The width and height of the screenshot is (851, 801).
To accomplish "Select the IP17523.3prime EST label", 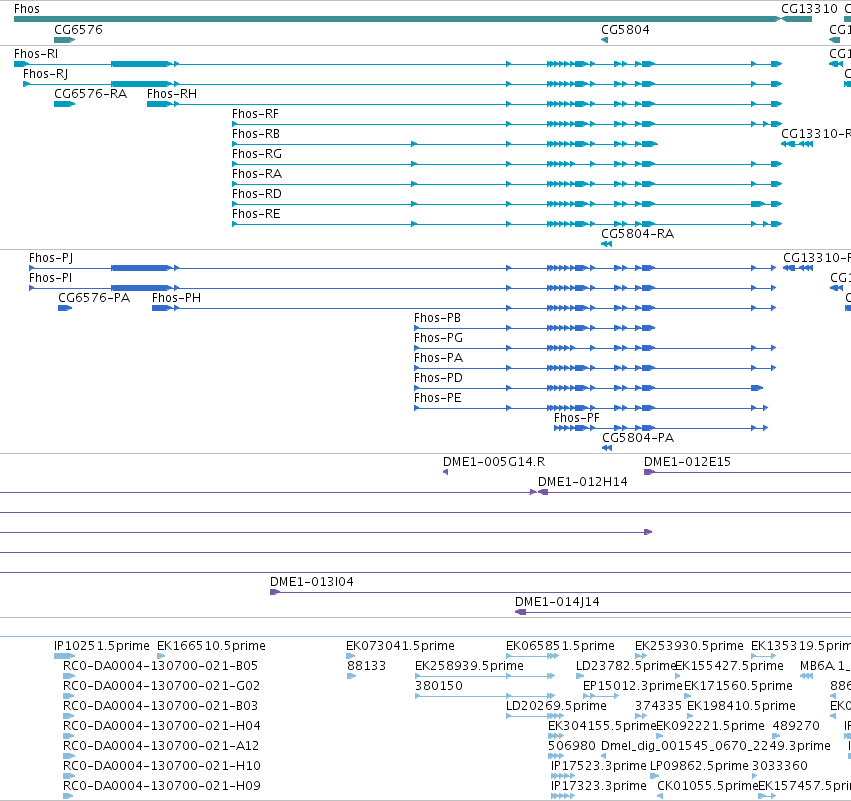I will coord(599,766).
